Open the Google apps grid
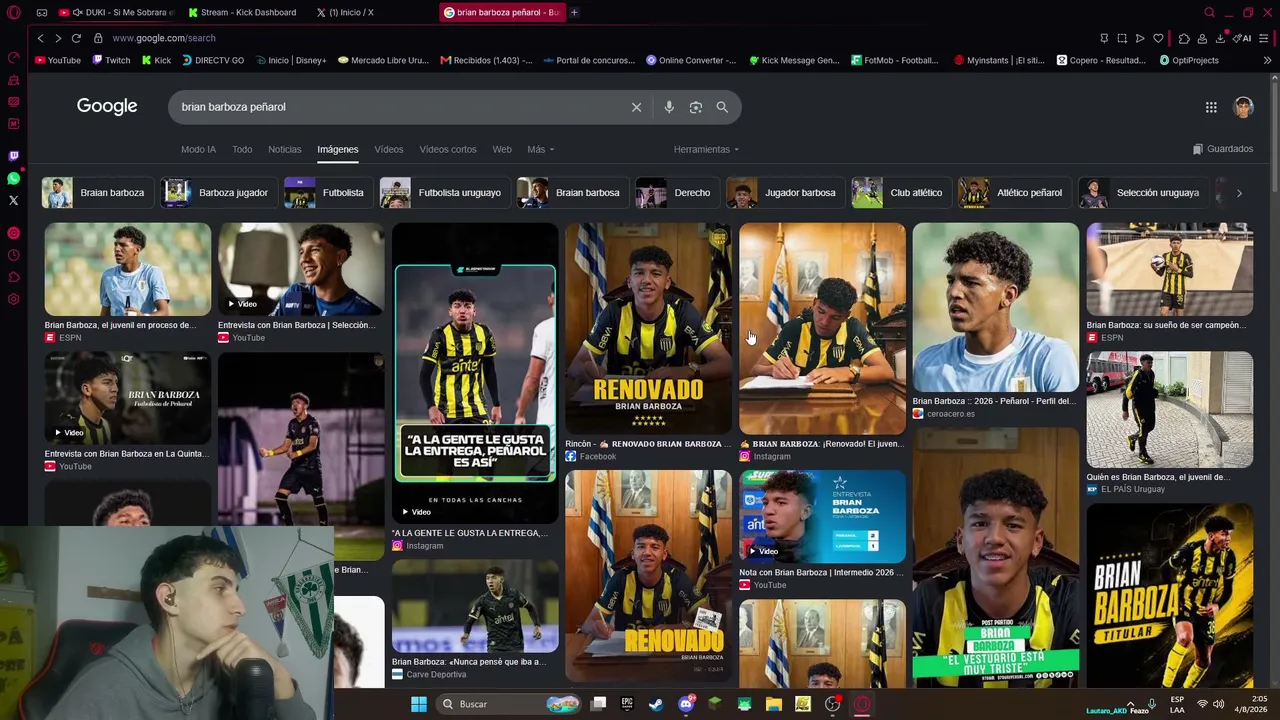1280x720 pixels. pos(1211,107)
